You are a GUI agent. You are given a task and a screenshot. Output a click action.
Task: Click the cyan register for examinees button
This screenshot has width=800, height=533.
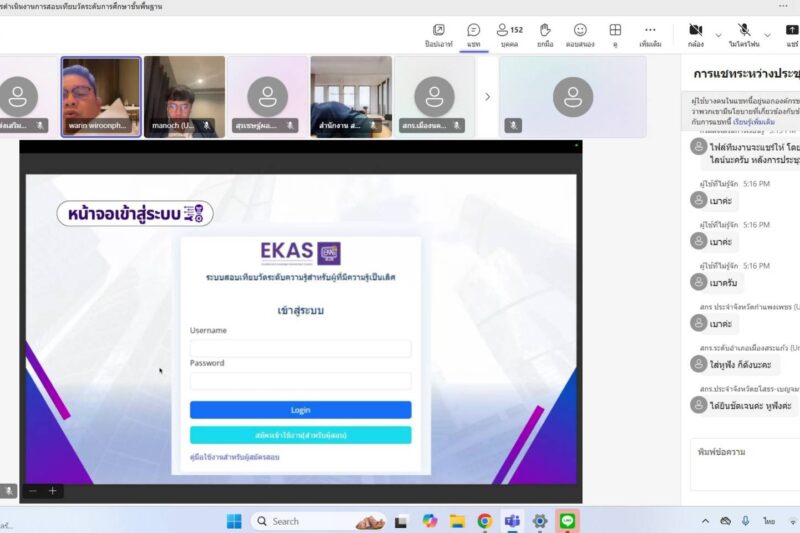[301, 435]
